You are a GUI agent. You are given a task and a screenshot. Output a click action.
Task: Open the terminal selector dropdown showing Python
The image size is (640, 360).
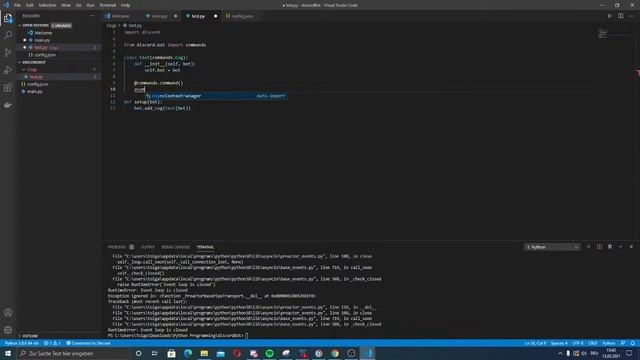[x=552, y=247]
